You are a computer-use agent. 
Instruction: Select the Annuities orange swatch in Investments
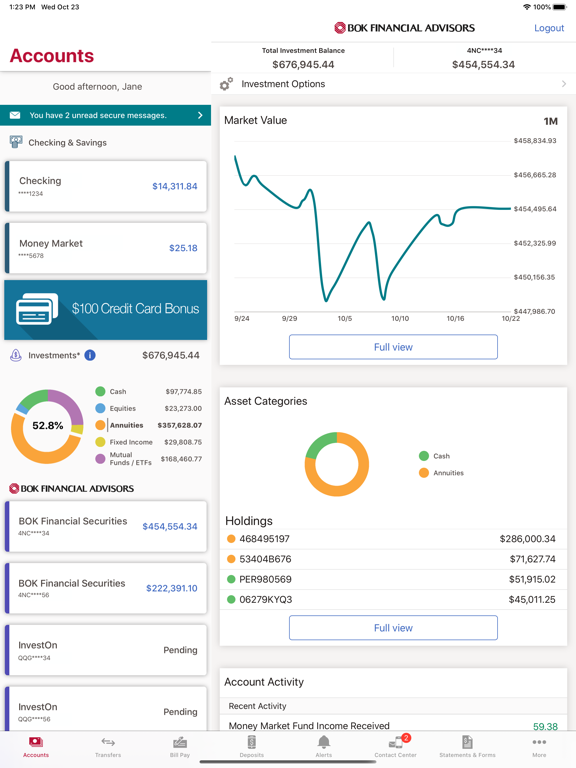pyautogui.click(x=100, y=425)
